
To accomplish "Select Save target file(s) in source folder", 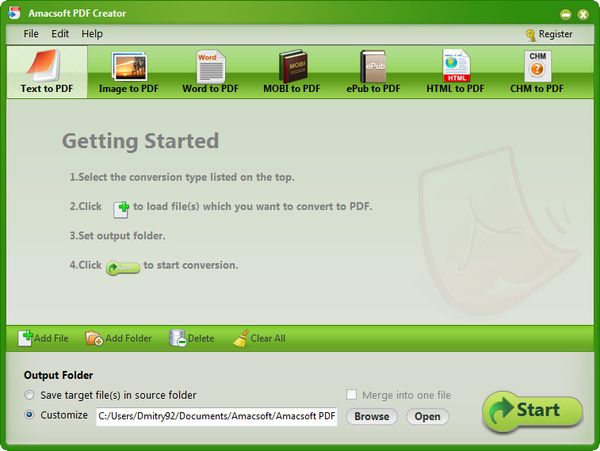I will pos(110,395).
